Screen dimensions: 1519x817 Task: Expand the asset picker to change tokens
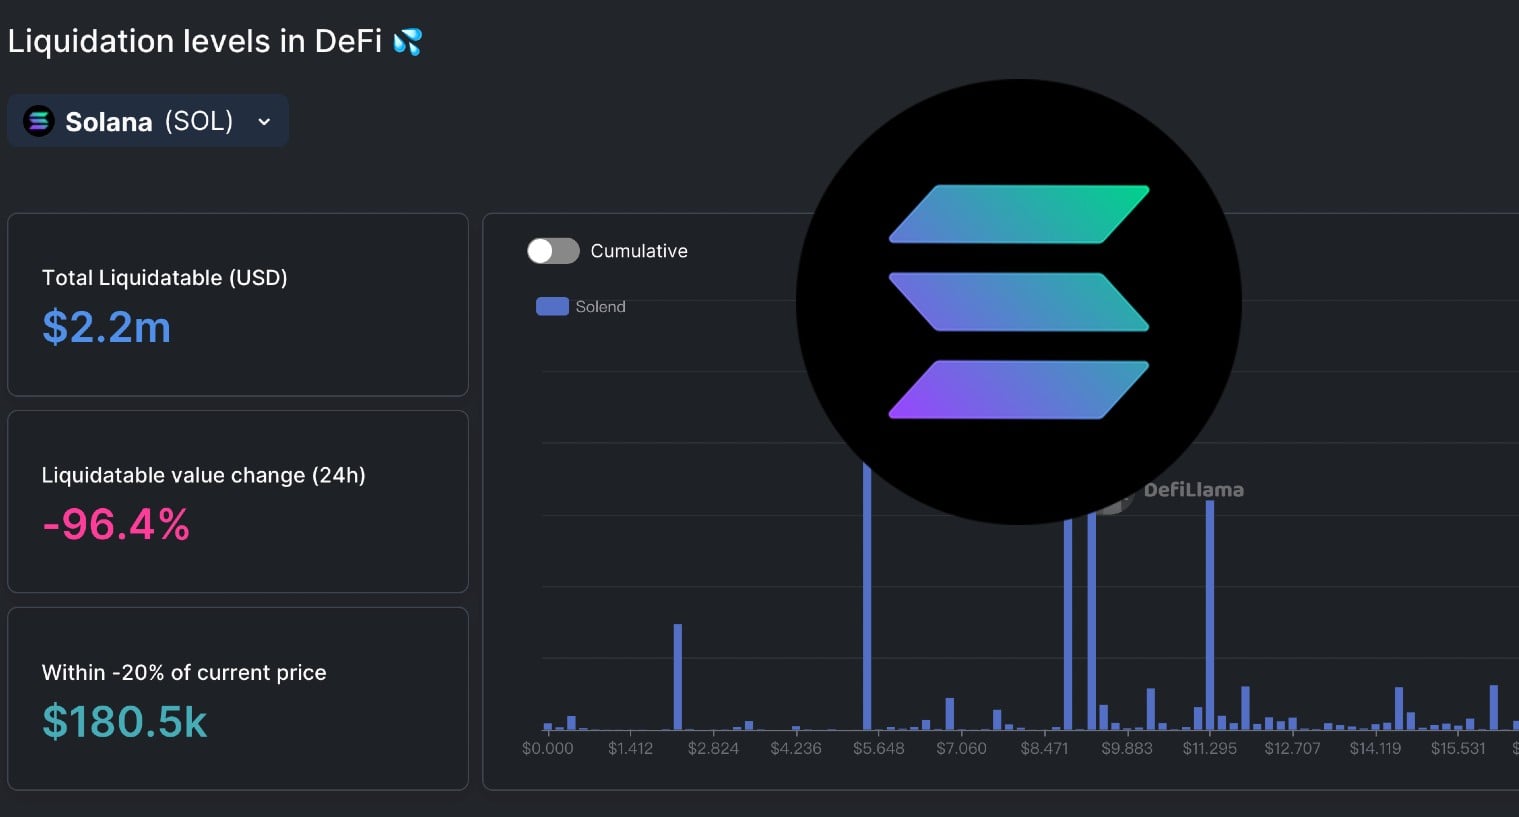147,120
